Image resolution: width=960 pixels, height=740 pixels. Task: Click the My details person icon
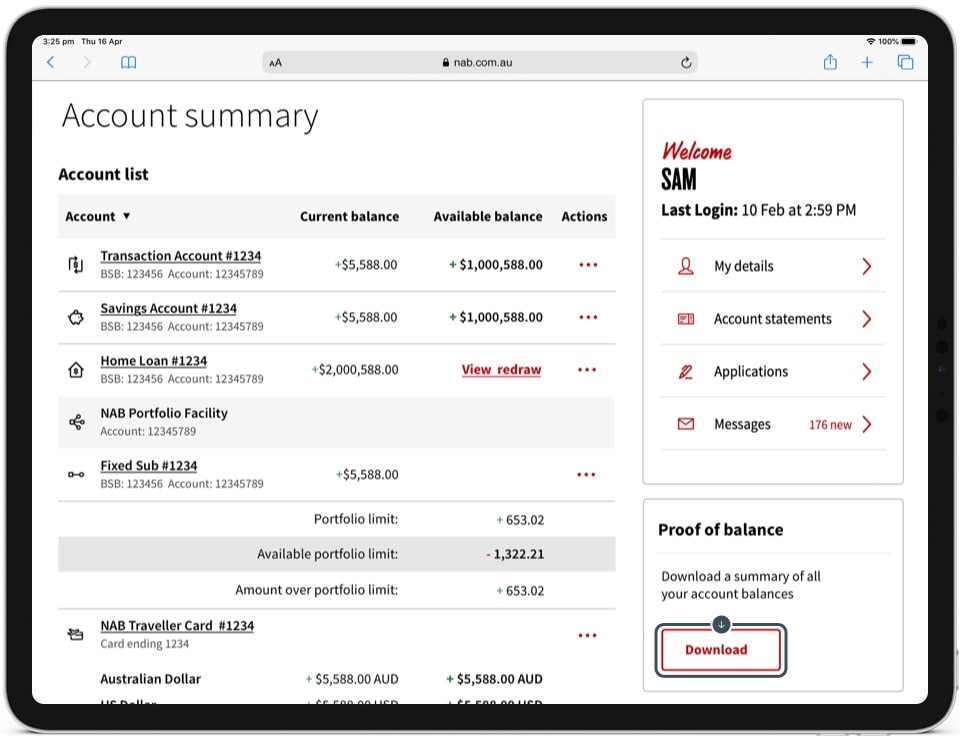click(x=686, y=266)
